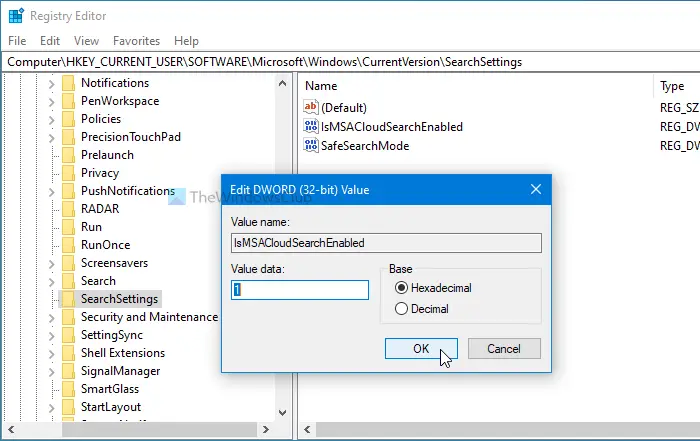Click the Privacy folder icon
Screen dimensions: 700x441
pyautogui.click(x=68, y=173)
